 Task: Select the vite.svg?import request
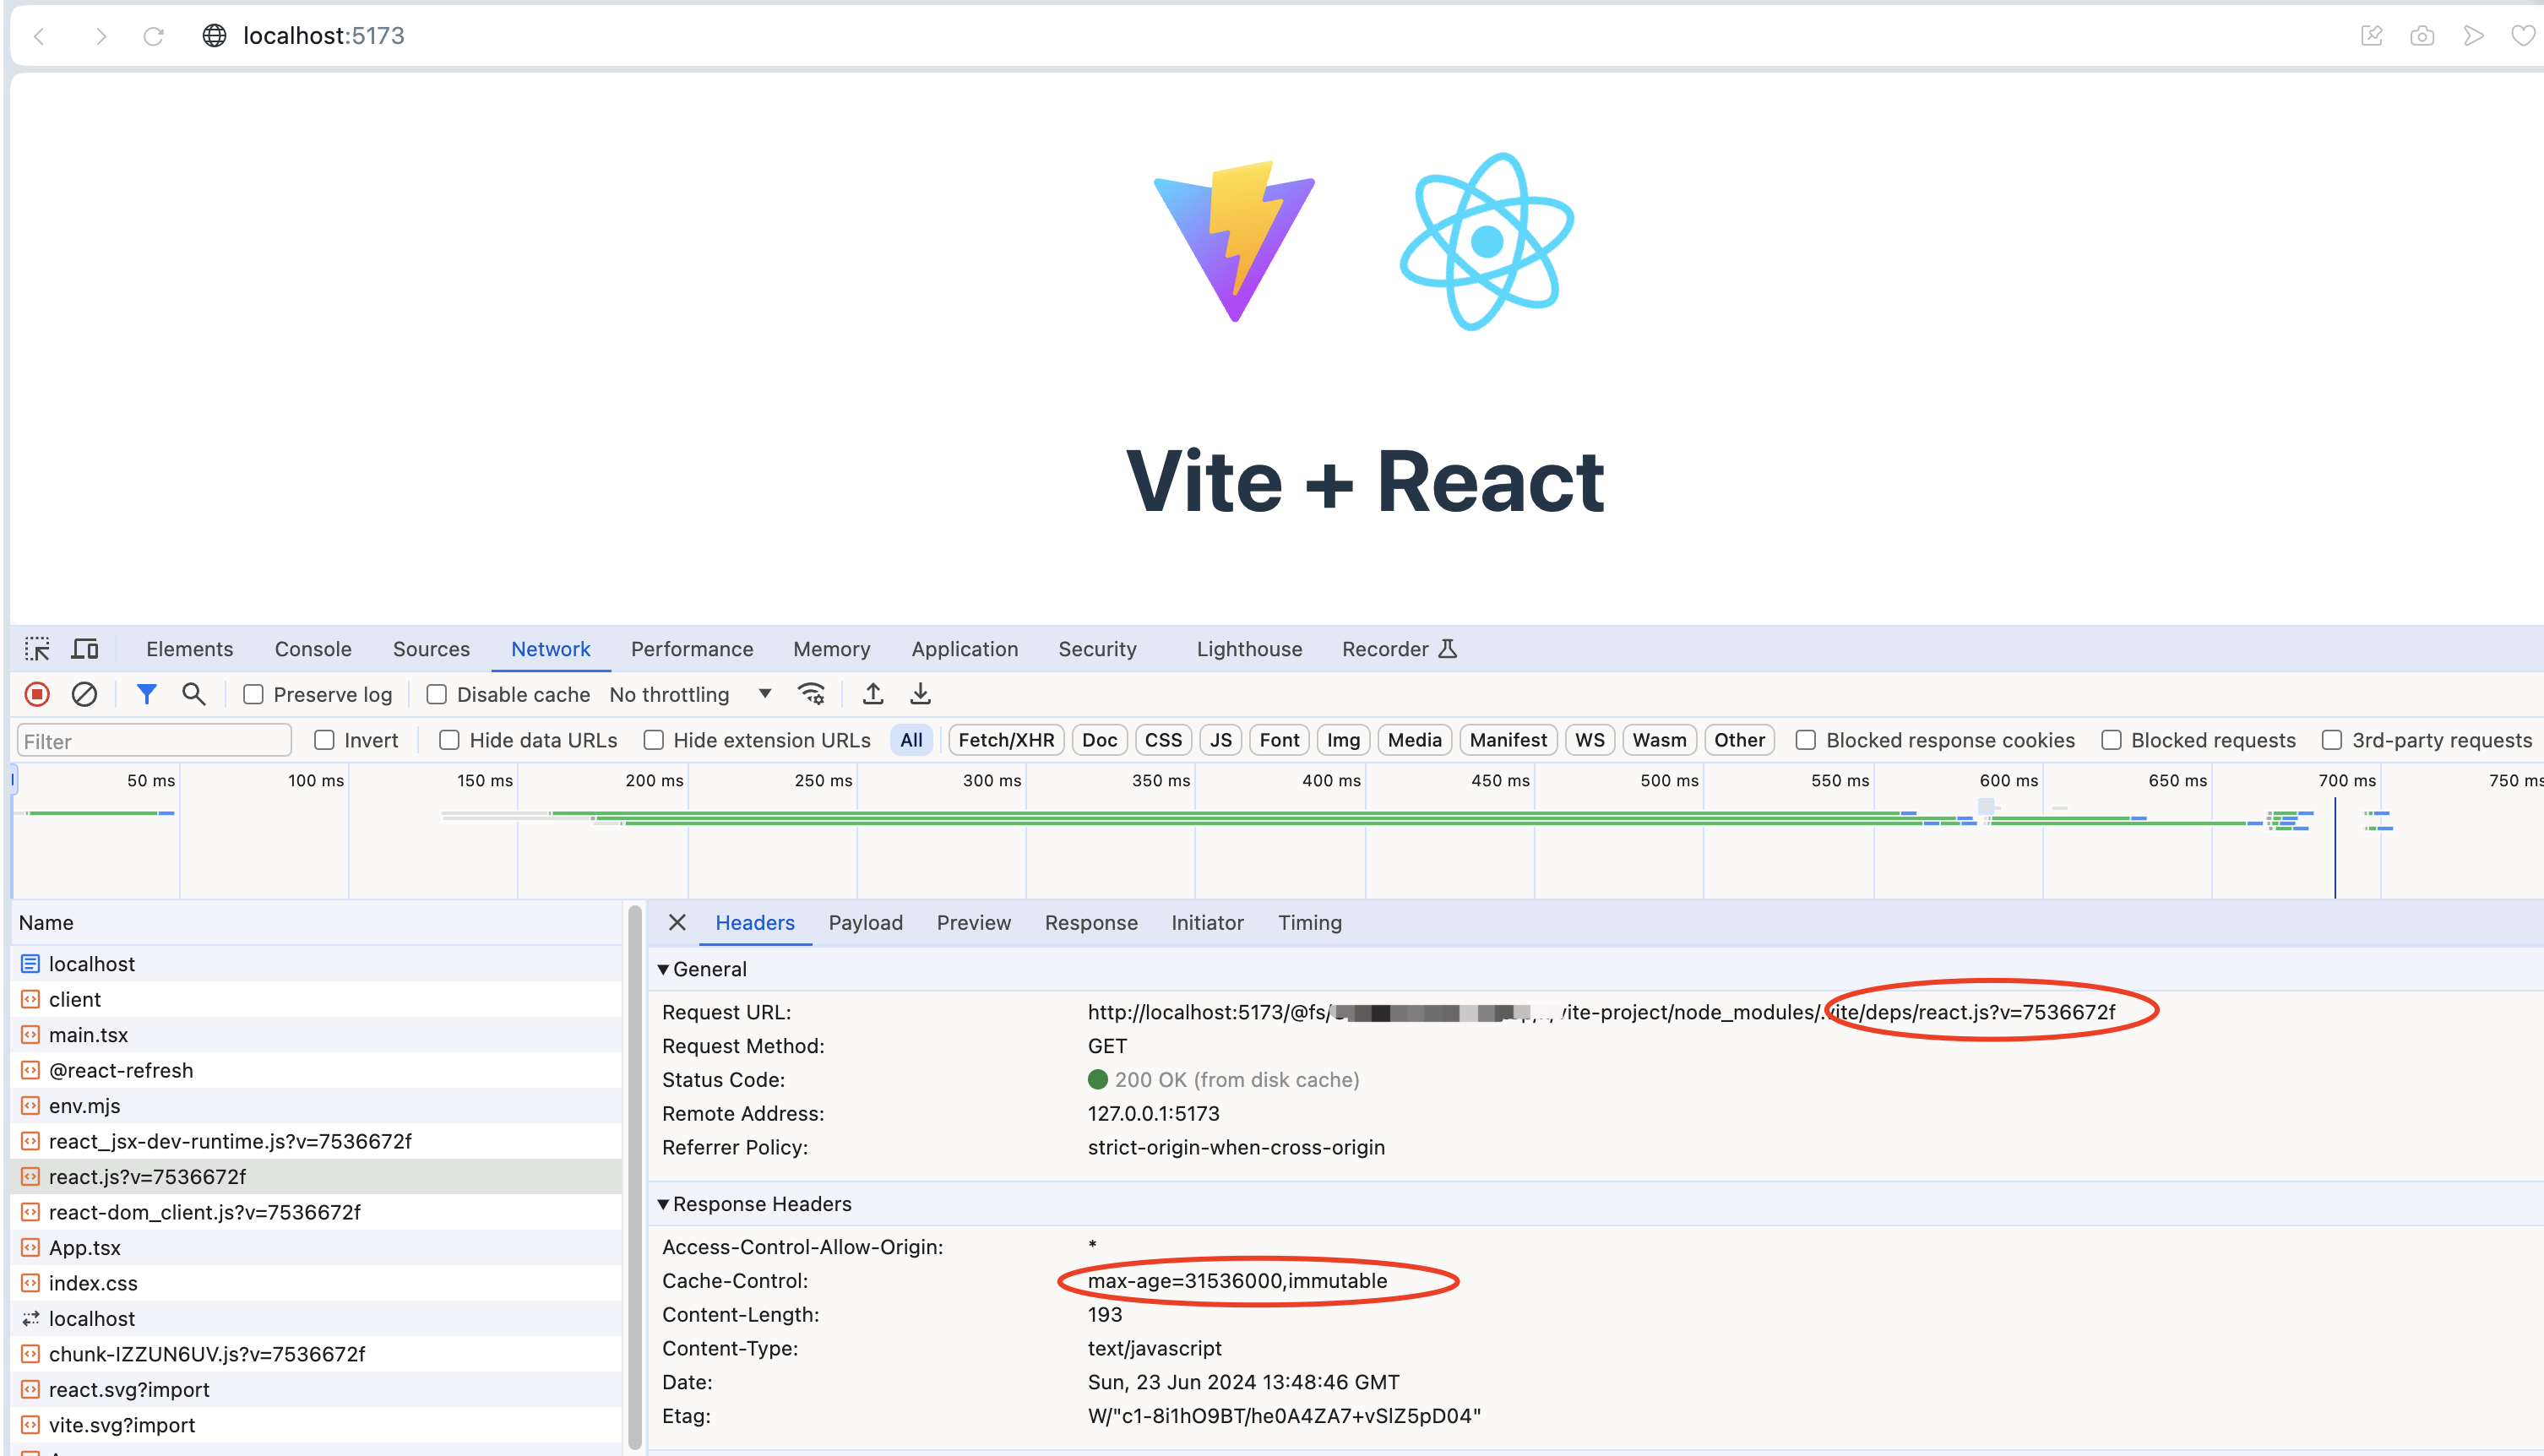click(316, 1425)
